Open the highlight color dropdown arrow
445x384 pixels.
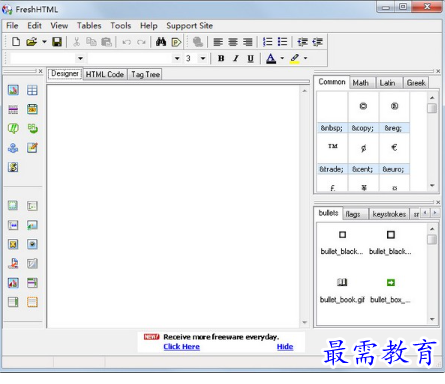coord(305,58)
